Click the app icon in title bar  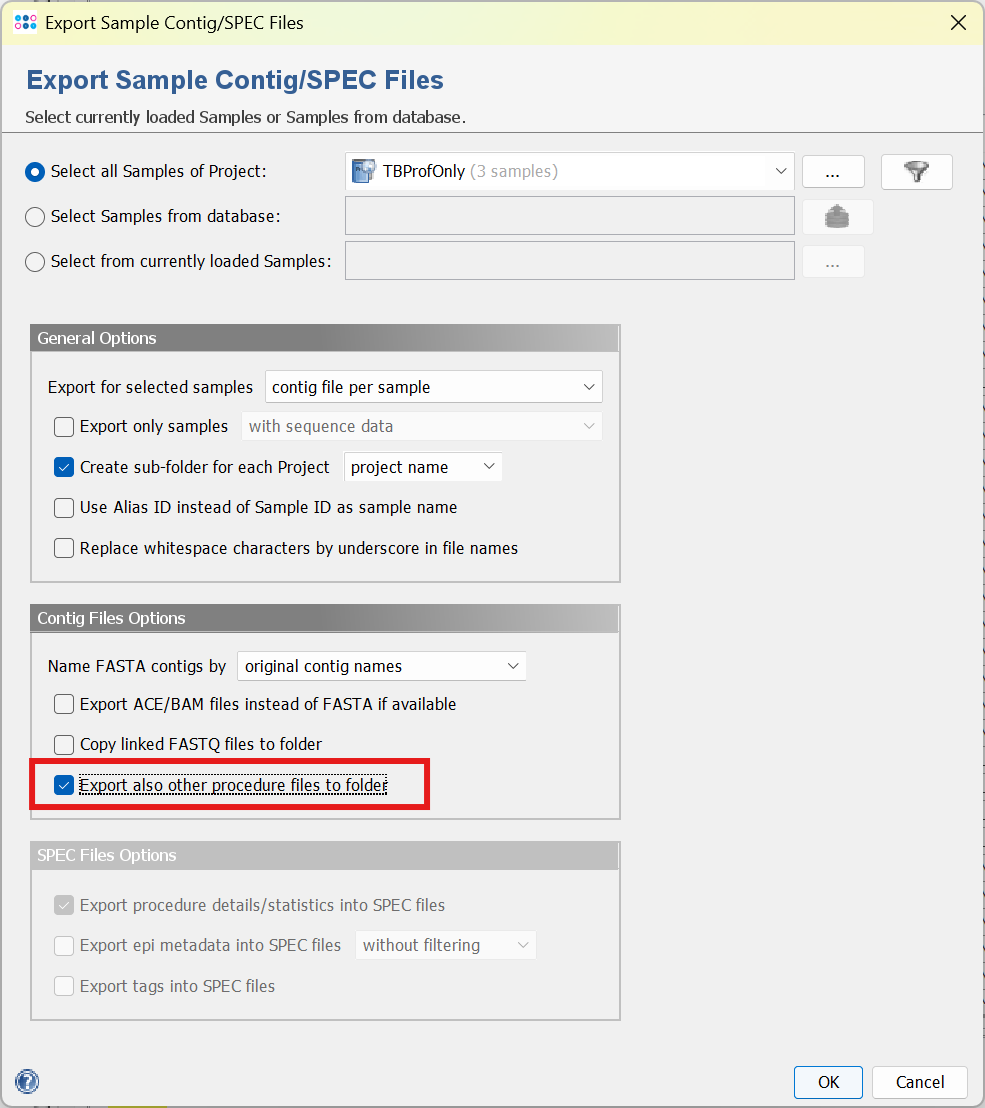(26, 22)
